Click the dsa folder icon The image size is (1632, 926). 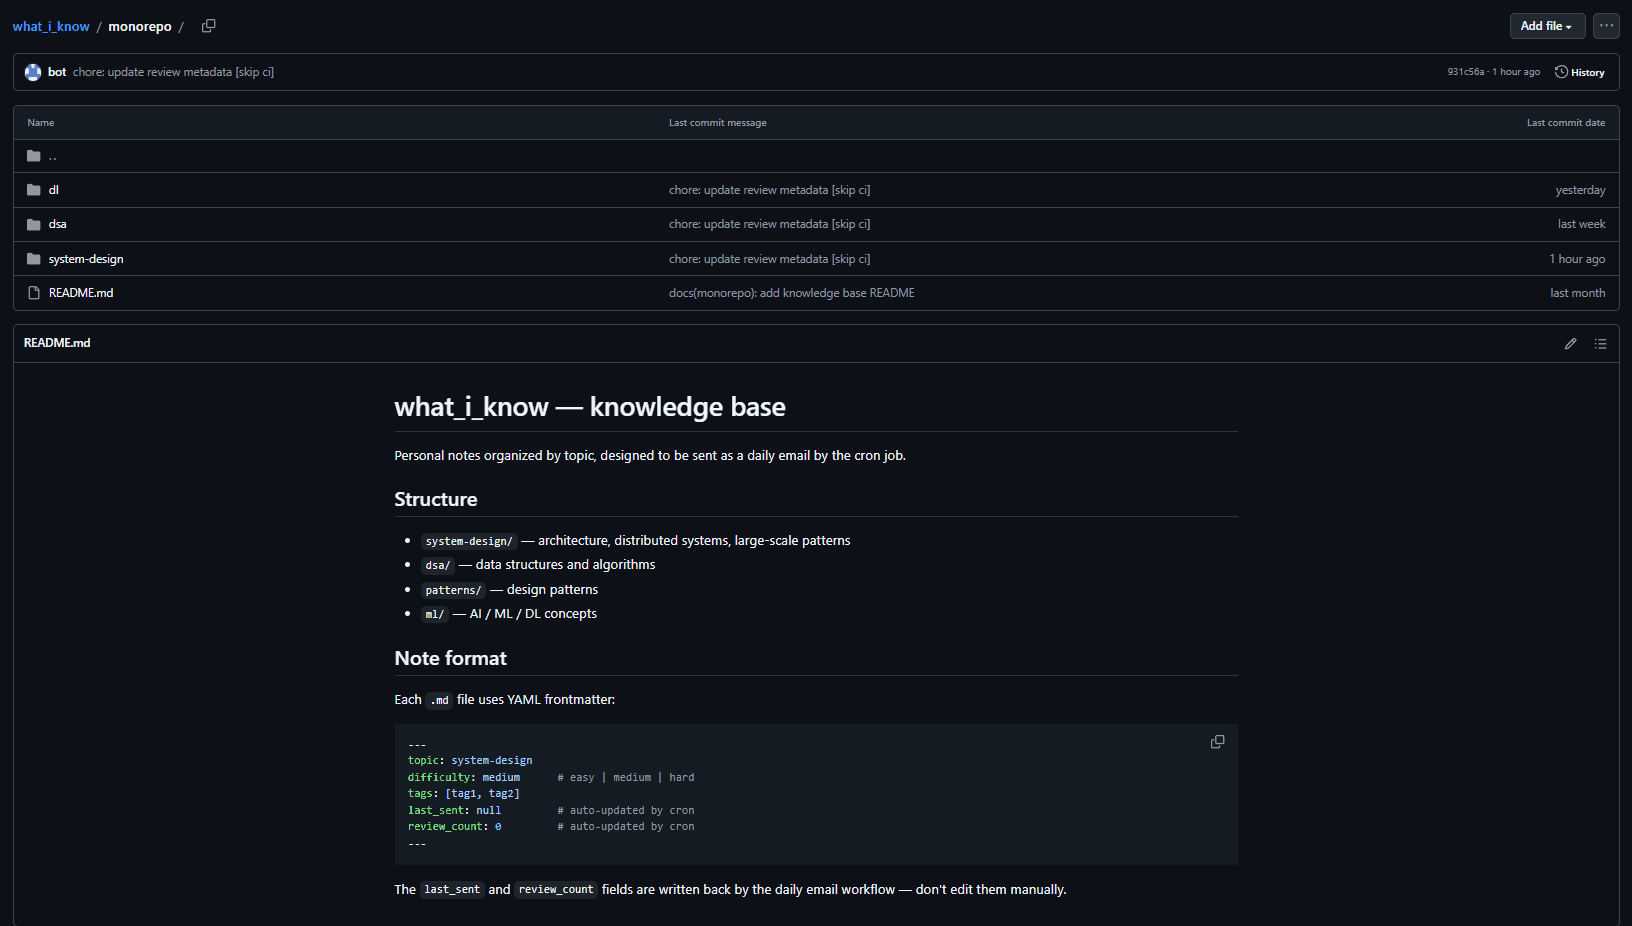point(34,224)
